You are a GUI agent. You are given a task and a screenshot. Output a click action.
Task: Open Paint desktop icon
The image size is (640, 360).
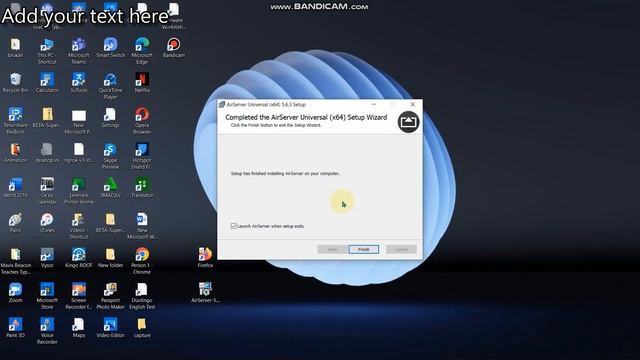tap(15, 223)
